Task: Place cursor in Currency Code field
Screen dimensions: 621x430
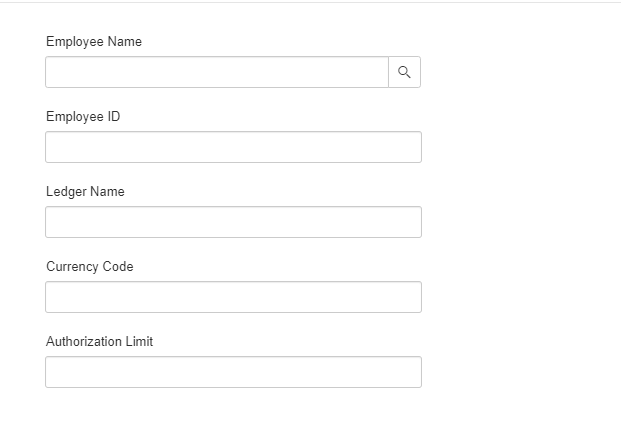Action: 234,297
